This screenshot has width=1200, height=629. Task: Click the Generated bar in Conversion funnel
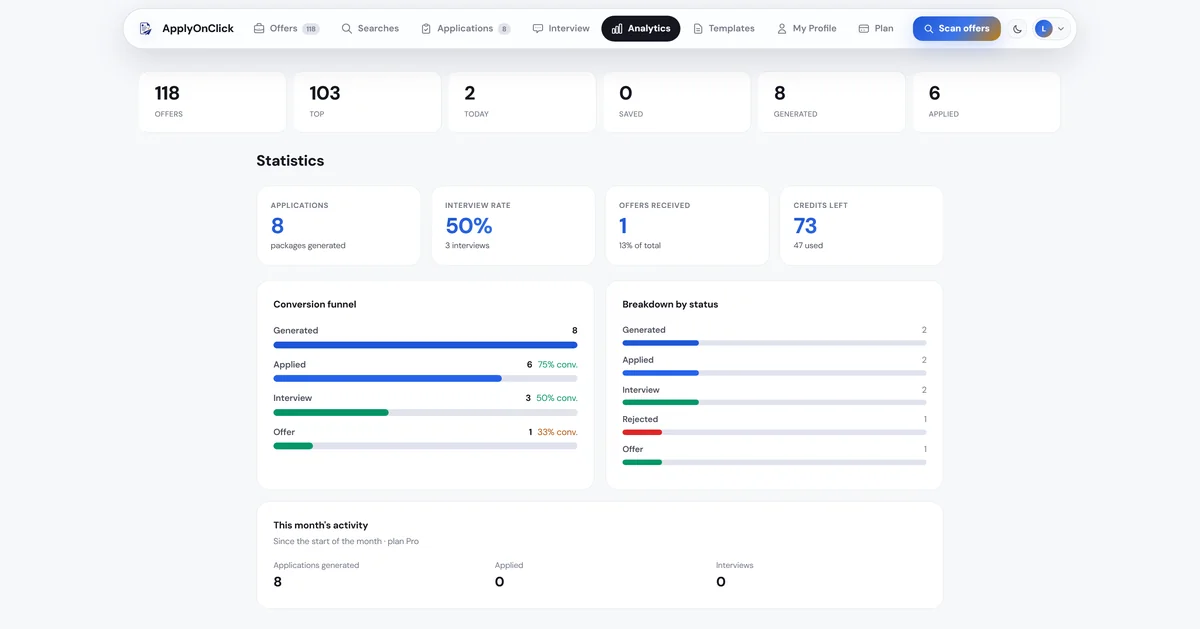(425, 345)
